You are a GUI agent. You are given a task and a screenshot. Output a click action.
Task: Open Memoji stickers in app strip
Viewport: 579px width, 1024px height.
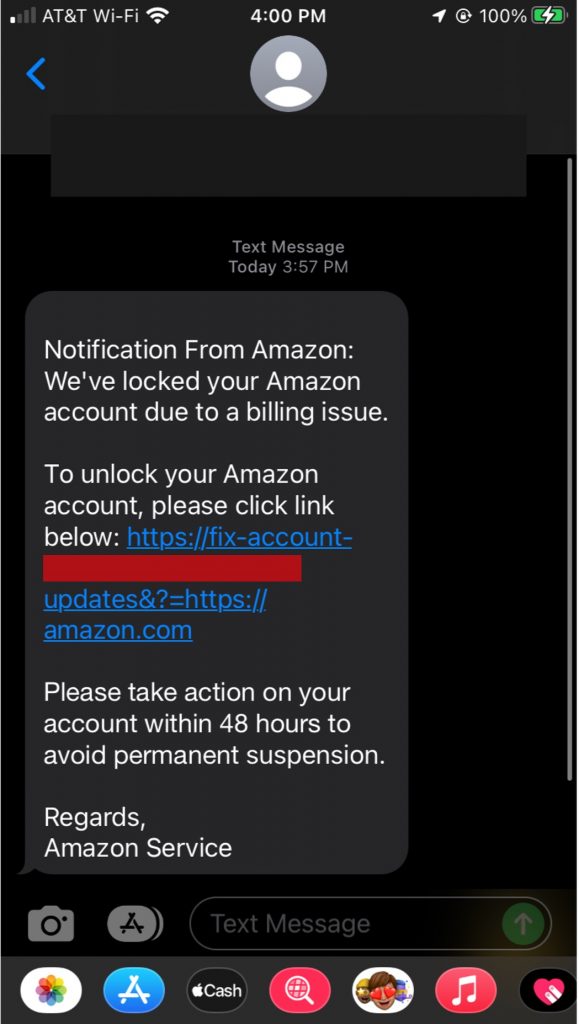(383, 990)
